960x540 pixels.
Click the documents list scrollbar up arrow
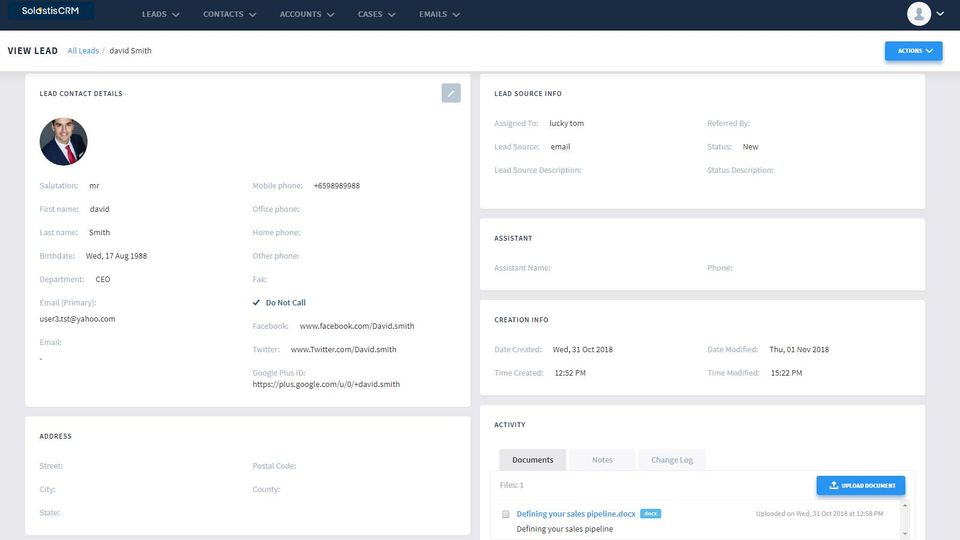point(905,505)
